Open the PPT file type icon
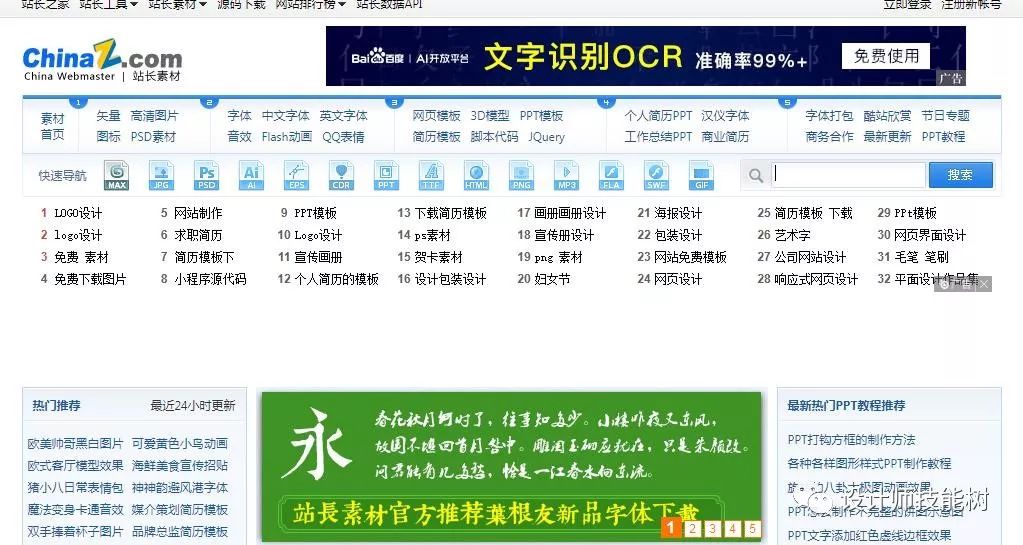Screen dimensions: 1023x545 386,175
